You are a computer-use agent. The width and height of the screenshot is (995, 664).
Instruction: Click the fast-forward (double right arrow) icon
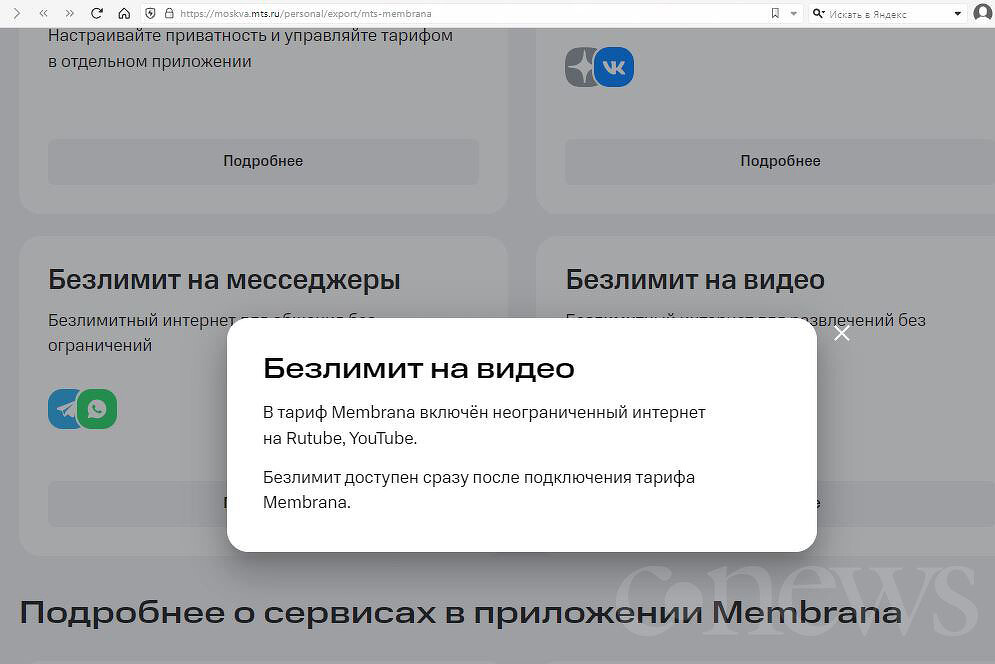point(70,13)
